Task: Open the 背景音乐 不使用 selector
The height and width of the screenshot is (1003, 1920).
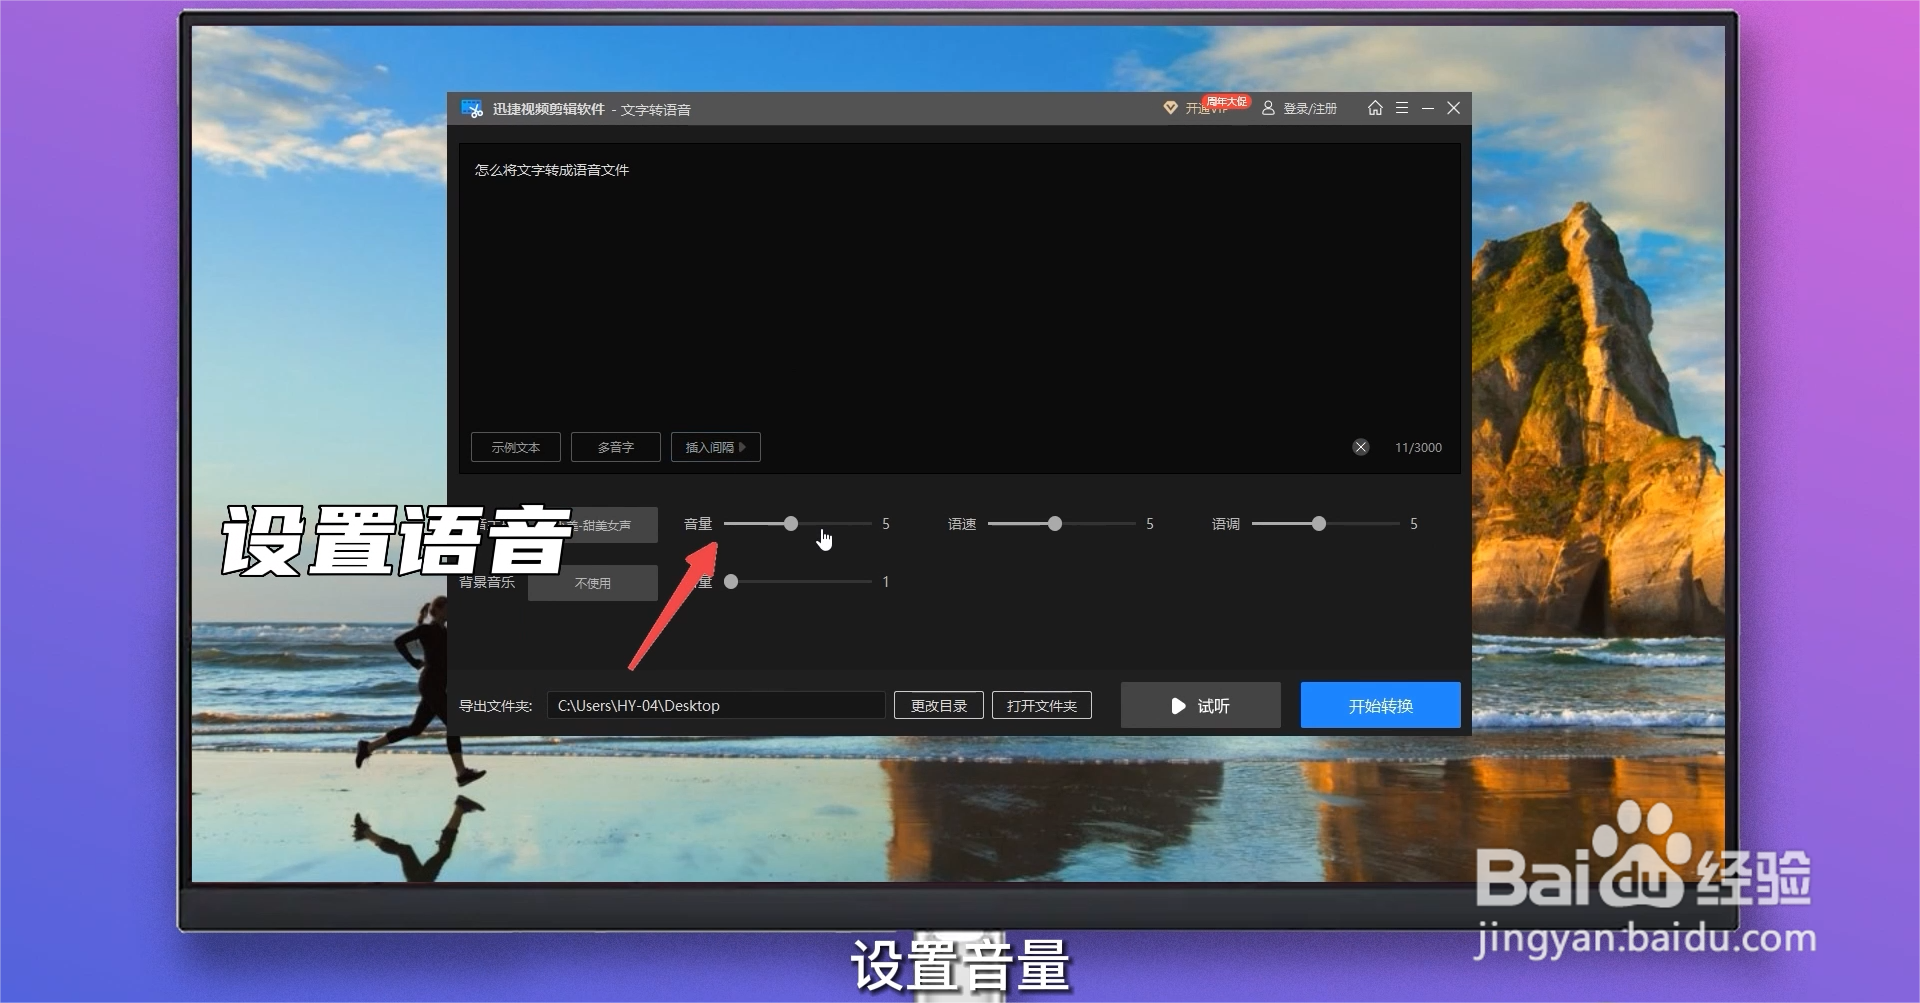Action: coord(592,582)
